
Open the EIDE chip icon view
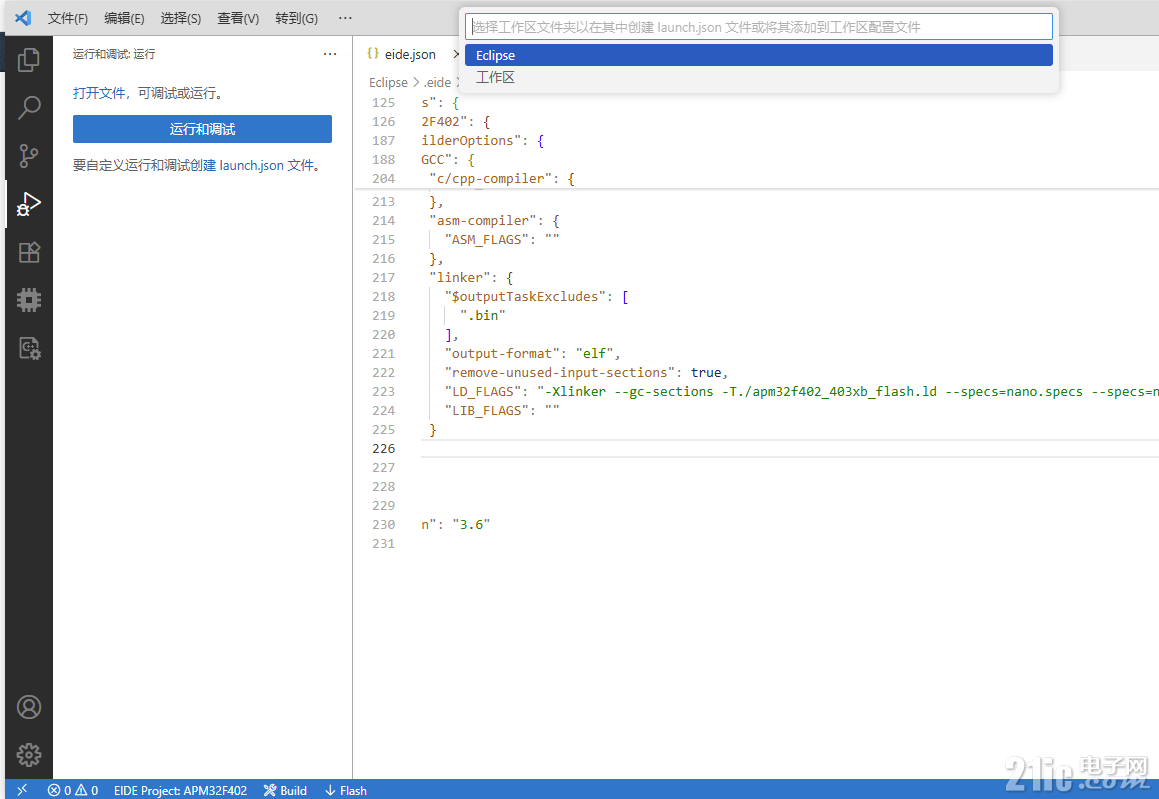[x=29, y=300]
